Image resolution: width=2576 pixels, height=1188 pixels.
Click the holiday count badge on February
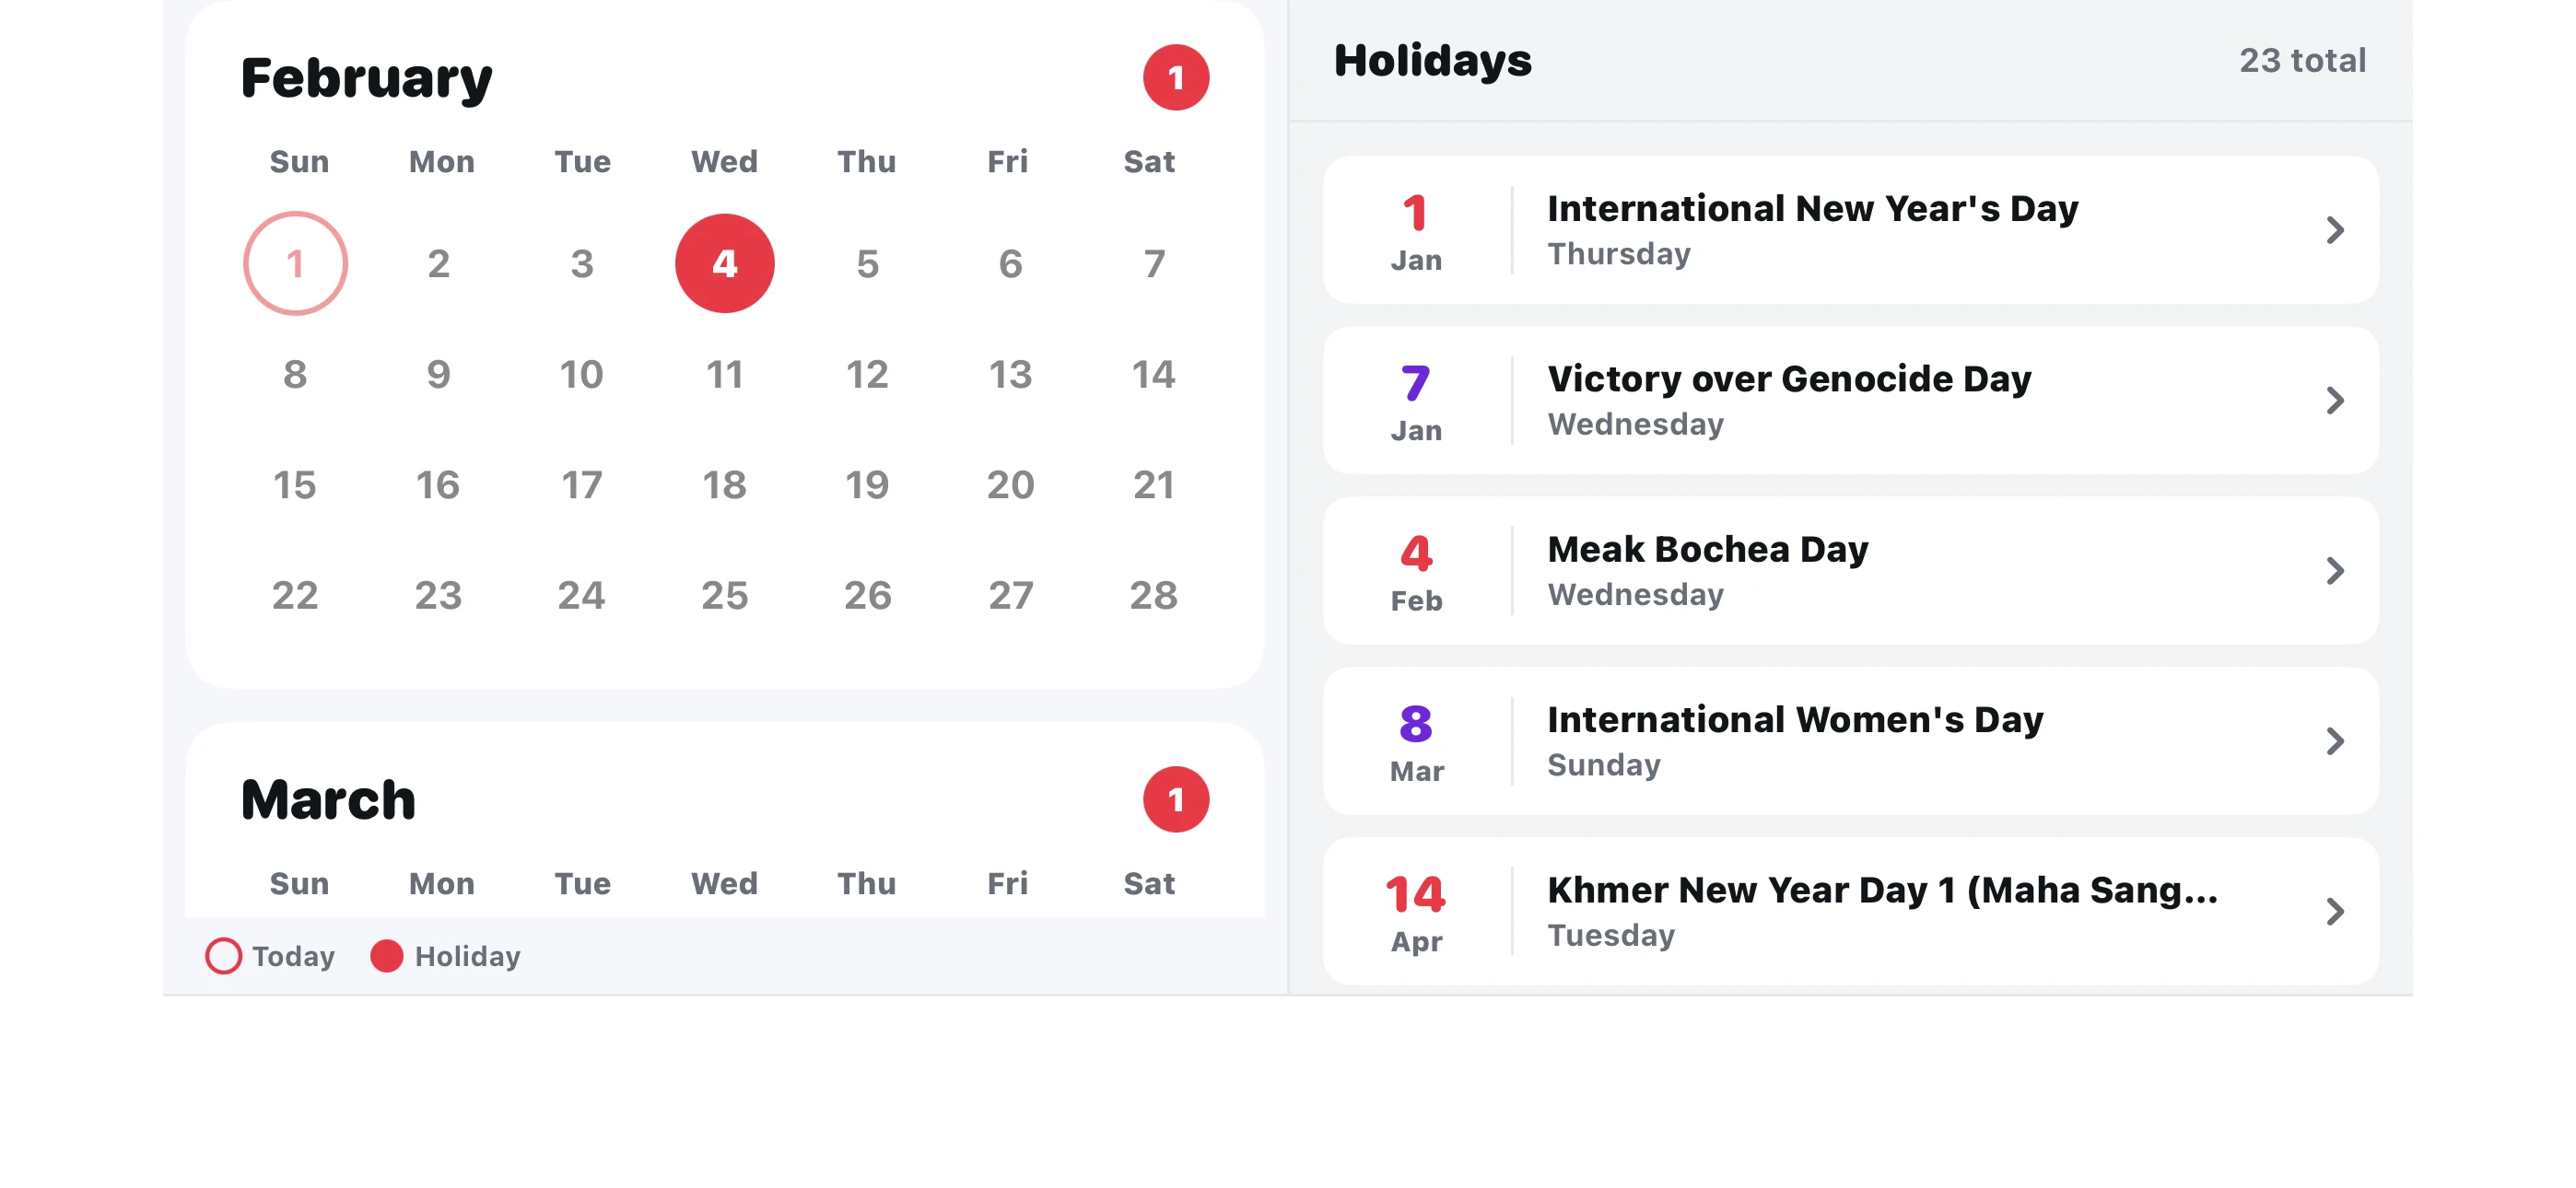pos(1175,77)
